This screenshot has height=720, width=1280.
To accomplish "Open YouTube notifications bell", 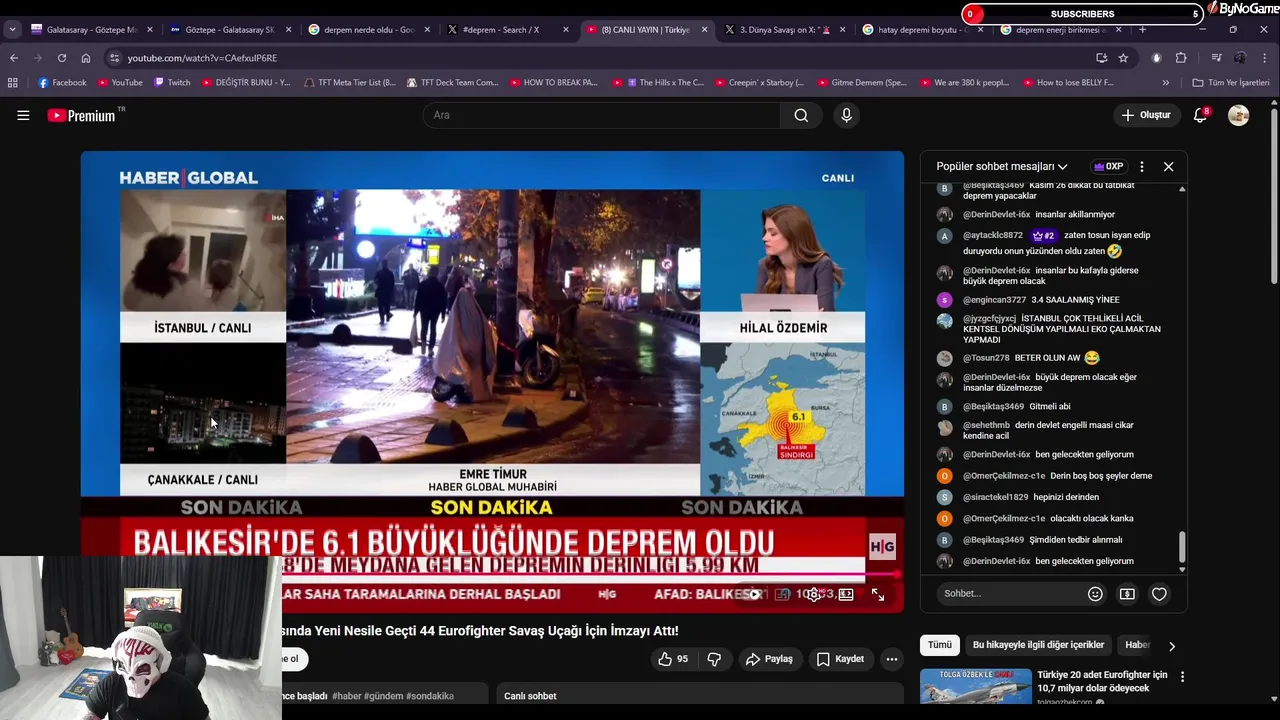I will (1200, 115).
